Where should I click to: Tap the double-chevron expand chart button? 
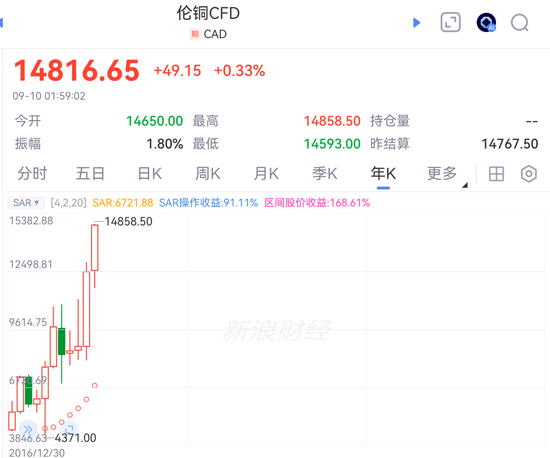pyautogui.click(x=28, y=429)
